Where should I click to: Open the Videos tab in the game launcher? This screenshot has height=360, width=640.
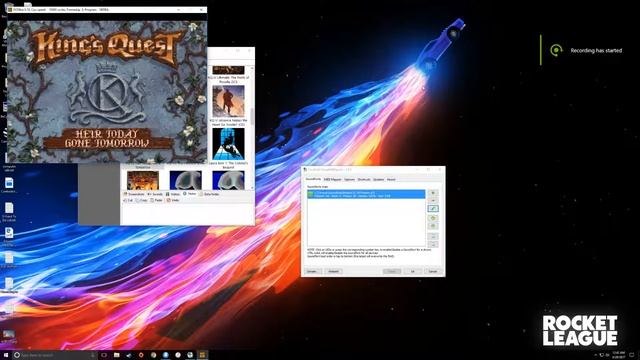click(173, 194)
